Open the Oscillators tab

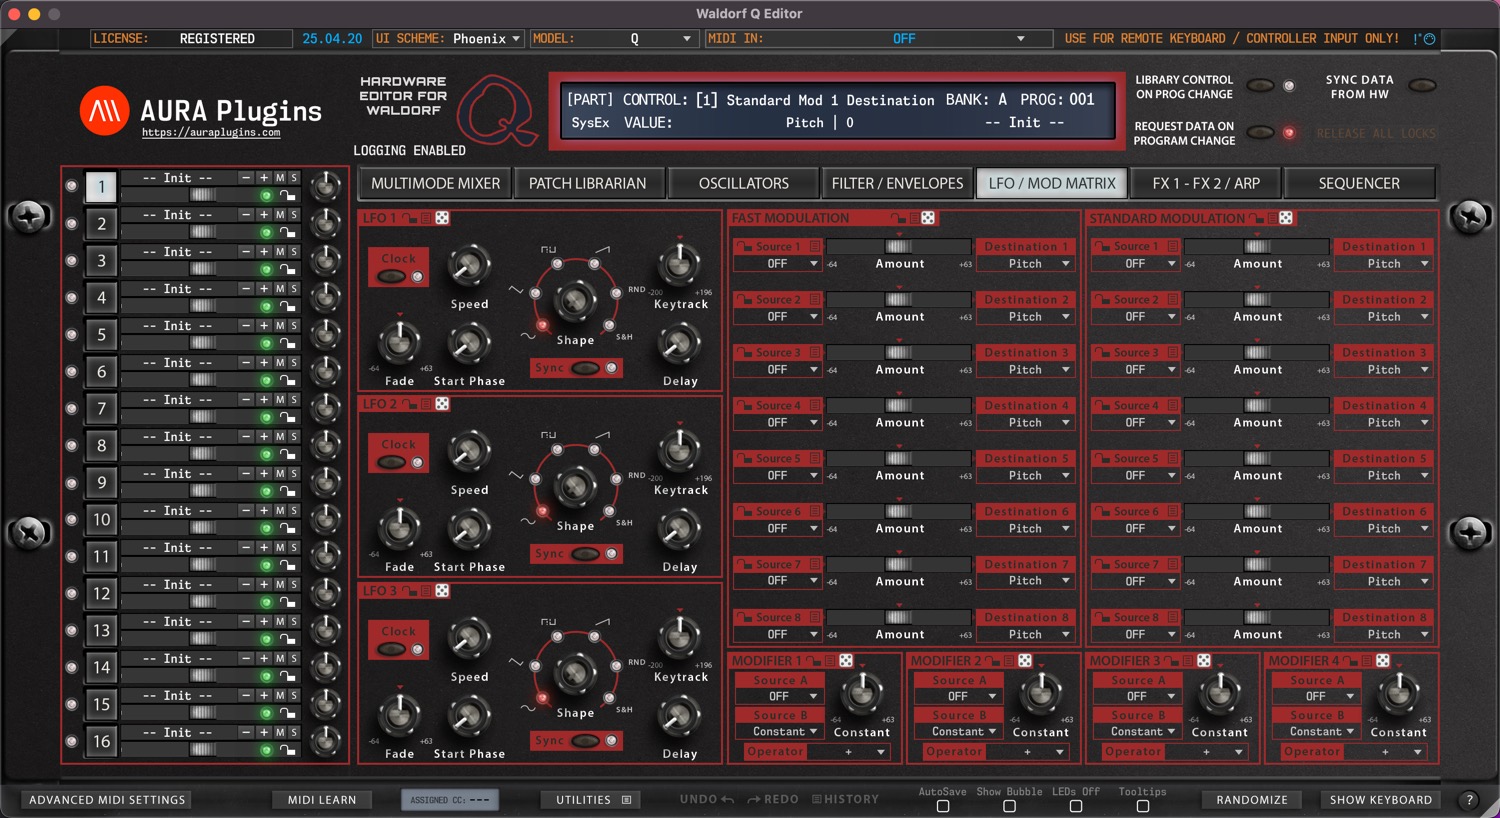(744, 183)
